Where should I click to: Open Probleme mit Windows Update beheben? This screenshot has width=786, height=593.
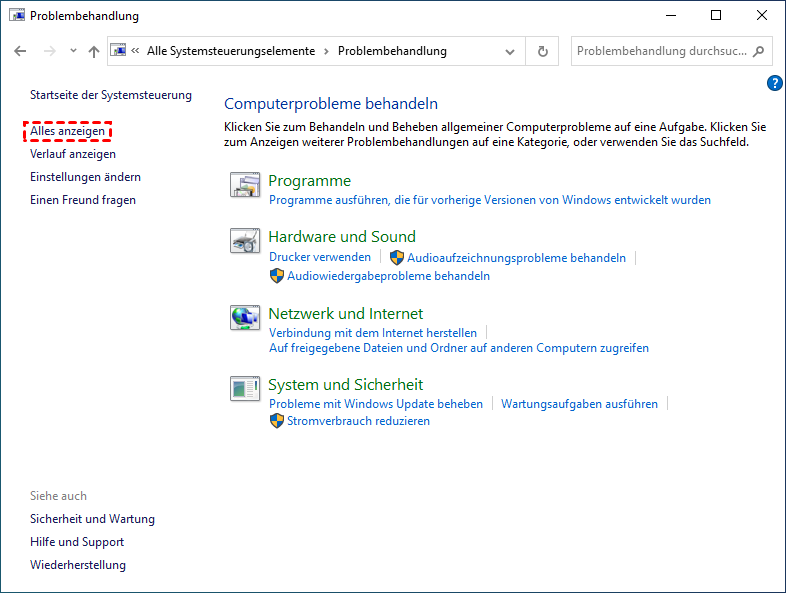[376, 404]
